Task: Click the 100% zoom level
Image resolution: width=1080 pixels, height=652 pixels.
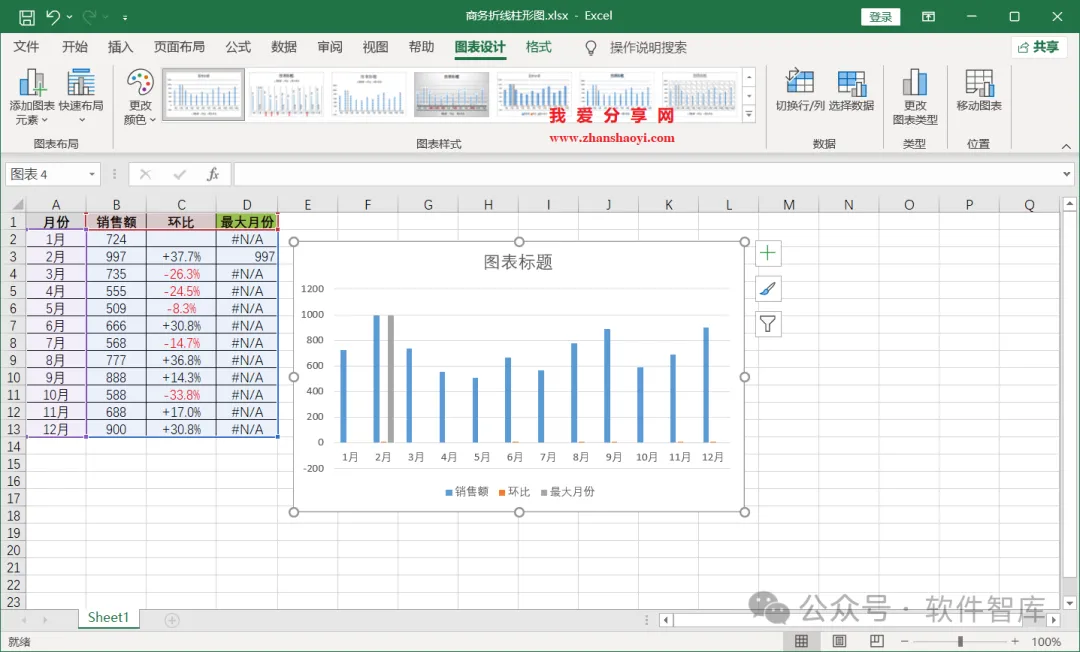Action: (x=1046, y=642)
